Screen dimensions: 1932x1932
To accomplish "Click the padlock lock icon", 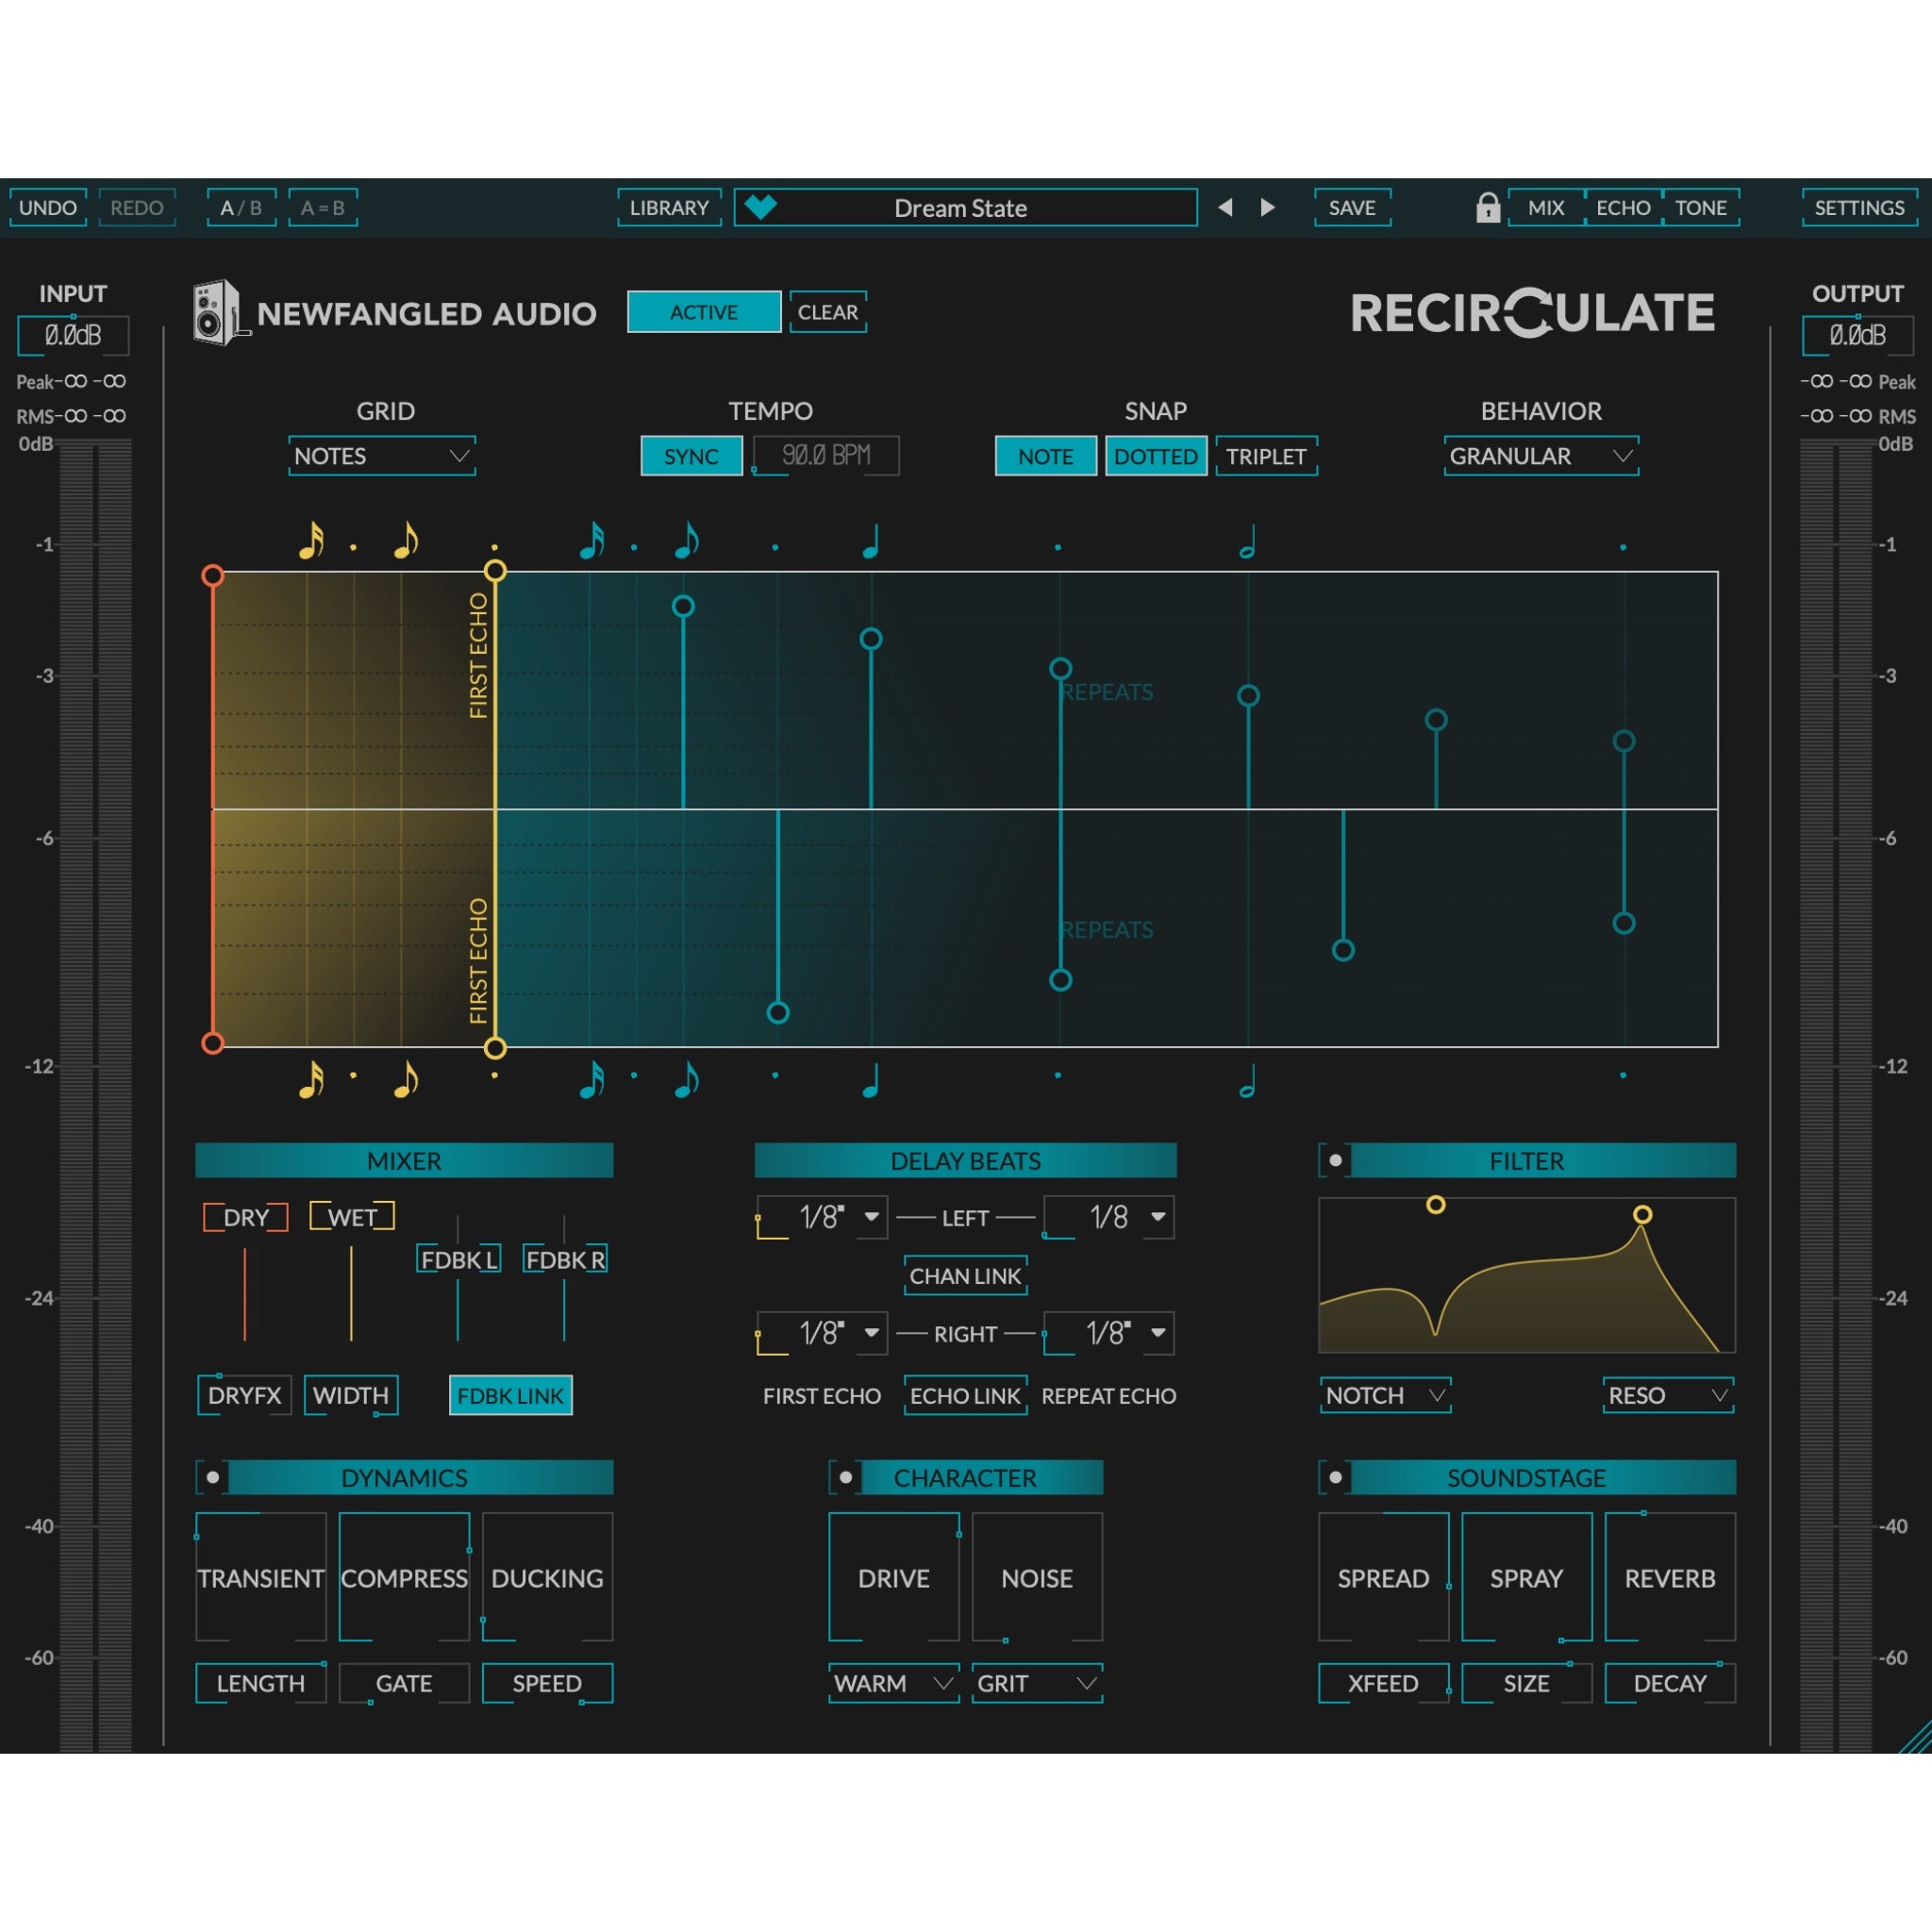I will [1488, 207].
